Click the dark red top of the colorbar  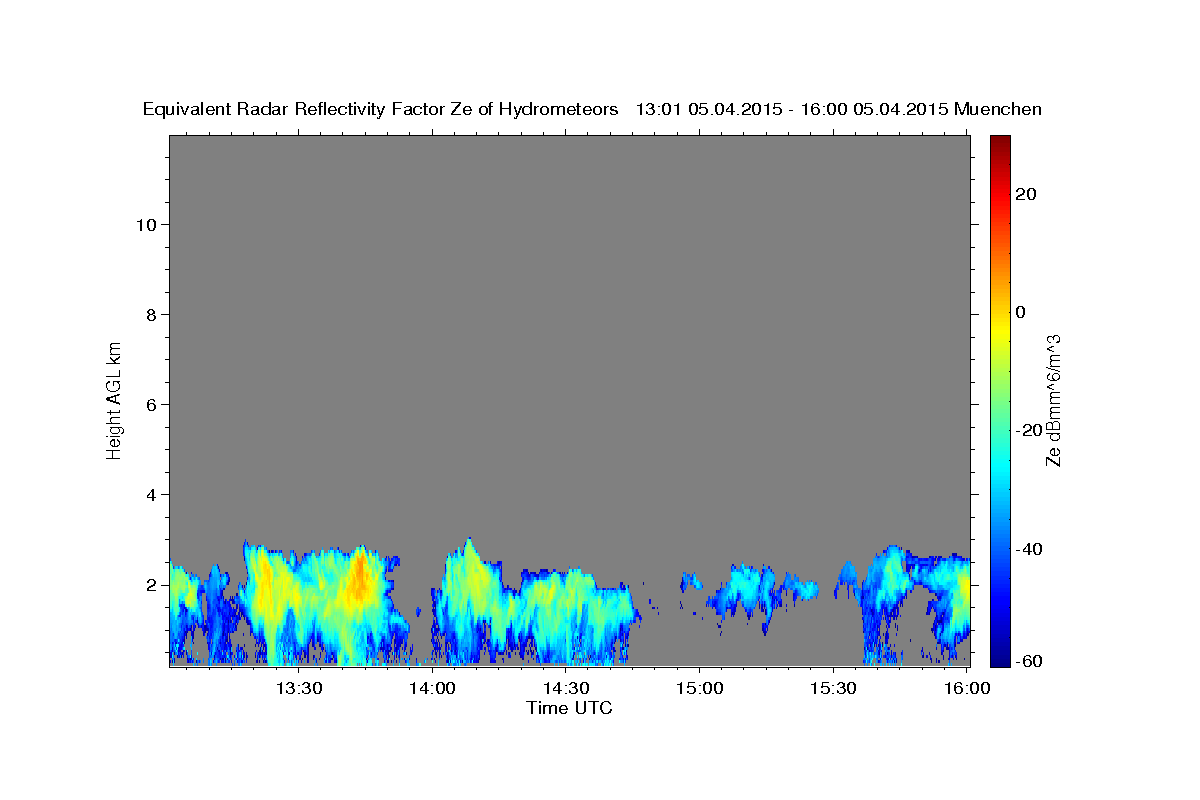(x=999, y=143)
